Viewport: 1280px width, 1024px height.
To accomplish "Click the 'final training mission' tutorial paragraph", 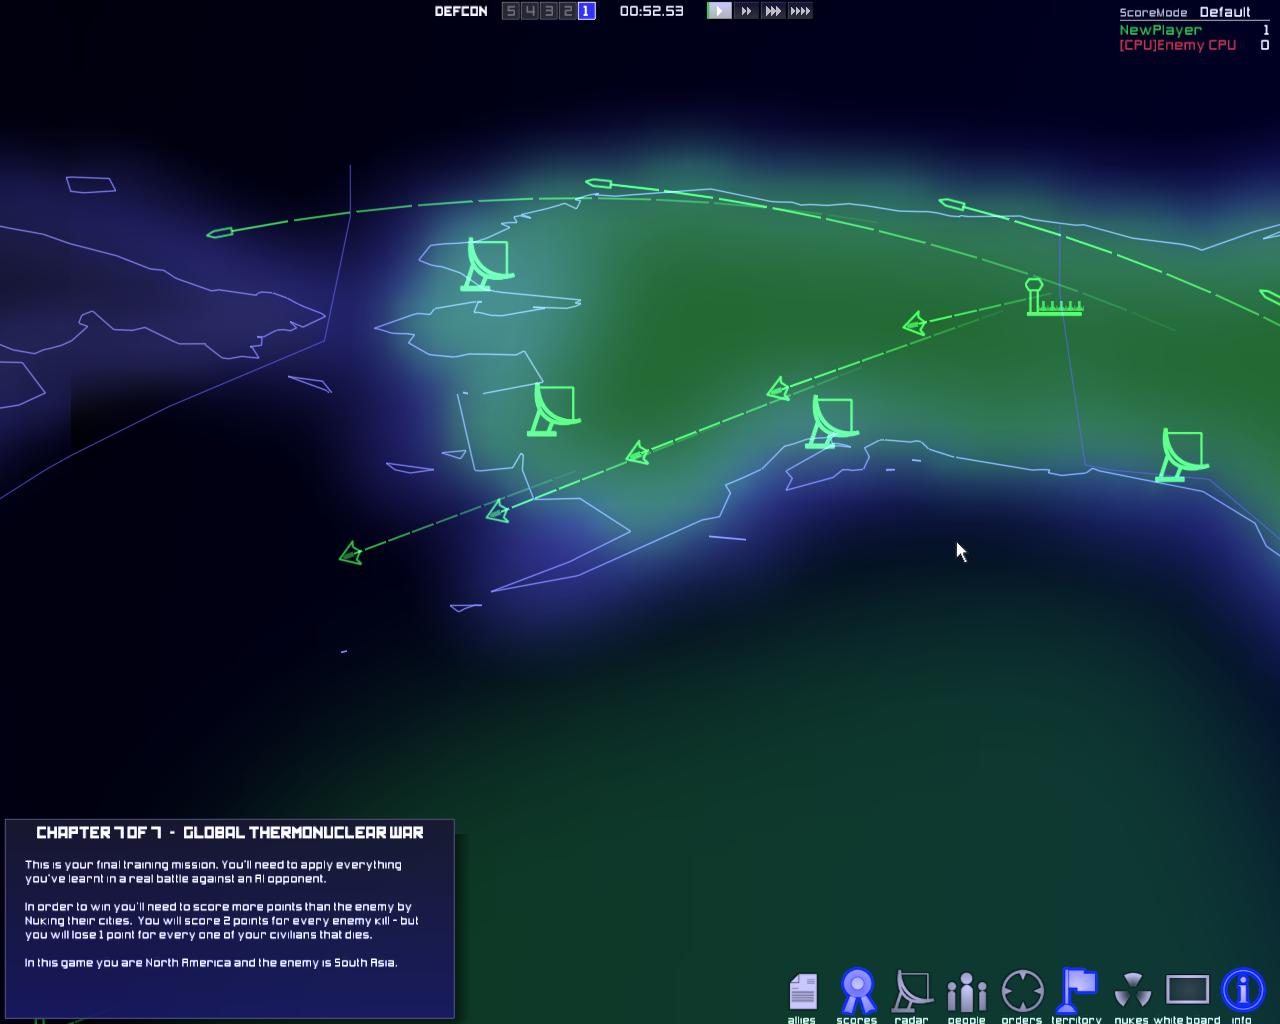I will pyautogui.click(x=213, y=871).
